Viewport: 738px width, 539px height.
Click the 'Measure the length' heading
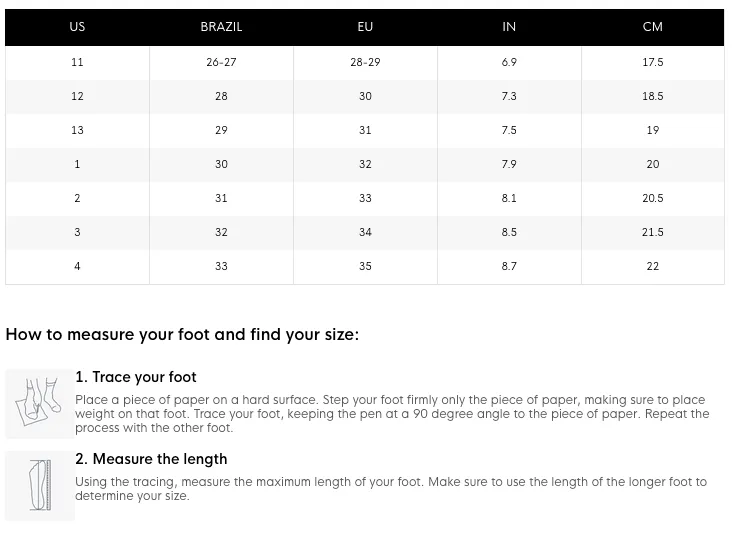(x=151, y=459)
